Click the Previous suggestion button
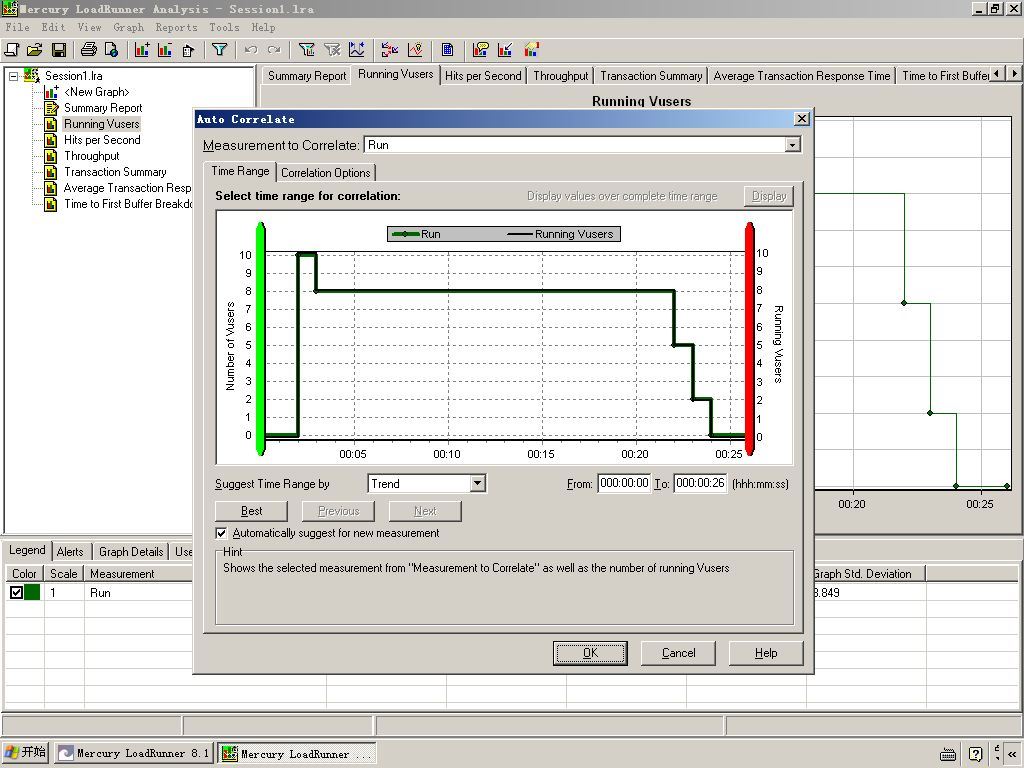The height and width of the screenshot is (768, 1024). [338, 511]
